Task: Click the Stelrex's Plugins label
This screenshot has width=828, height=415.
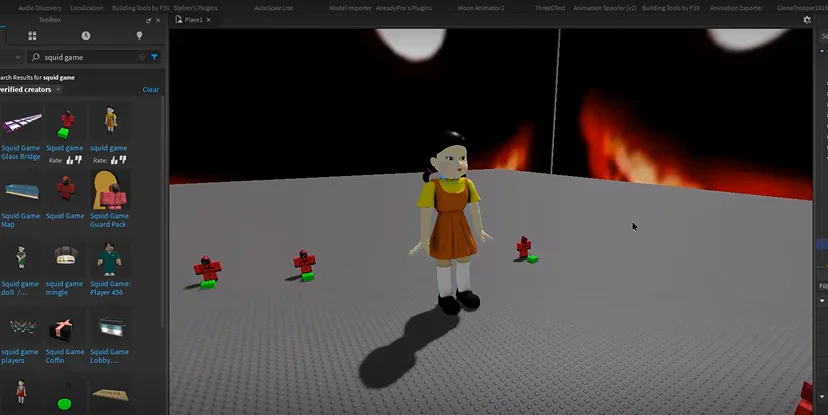Action: coord(195,8)
